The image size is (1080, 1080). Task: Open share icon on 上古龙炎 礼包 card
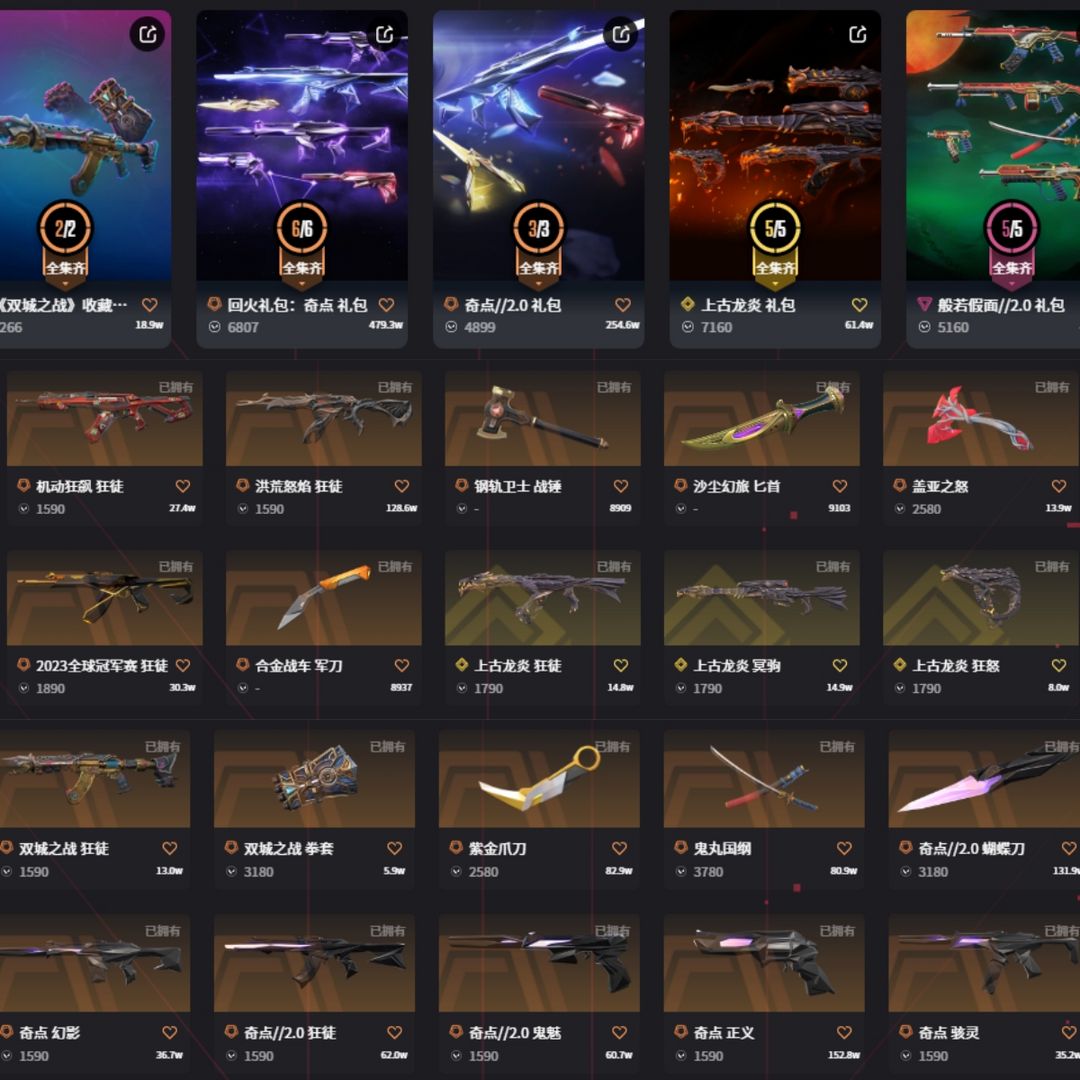[858, 34]
